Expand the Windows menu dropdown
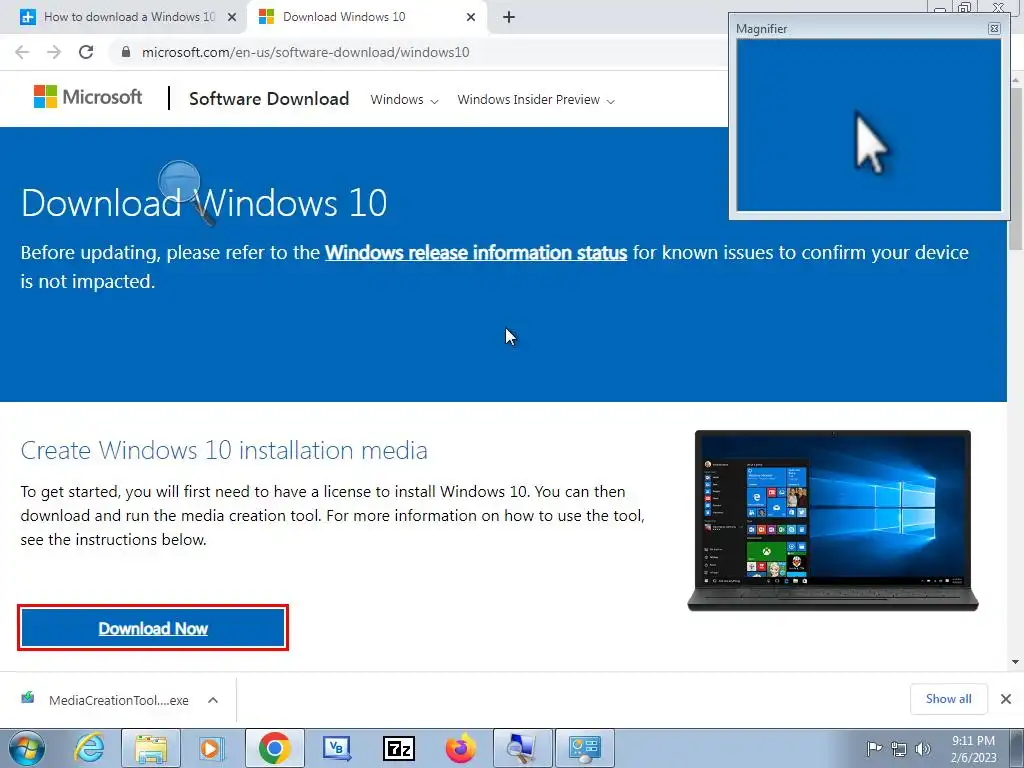This screenshot has height=768, width=1024. [404, 100]
